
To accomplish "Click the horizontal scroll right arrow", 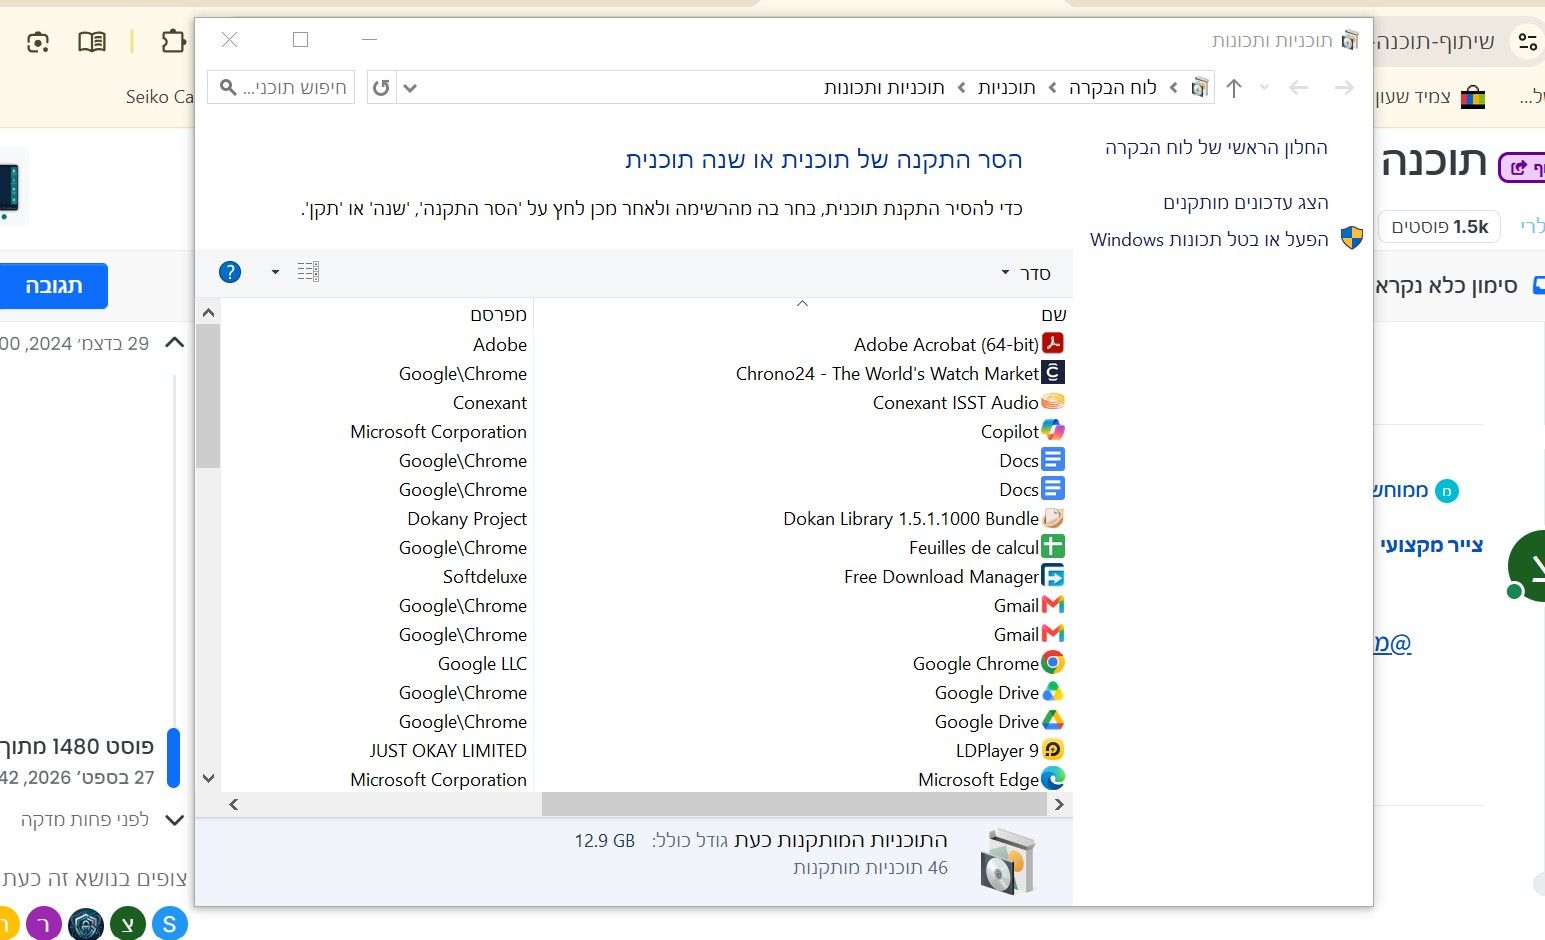I will coord(1060,804).
